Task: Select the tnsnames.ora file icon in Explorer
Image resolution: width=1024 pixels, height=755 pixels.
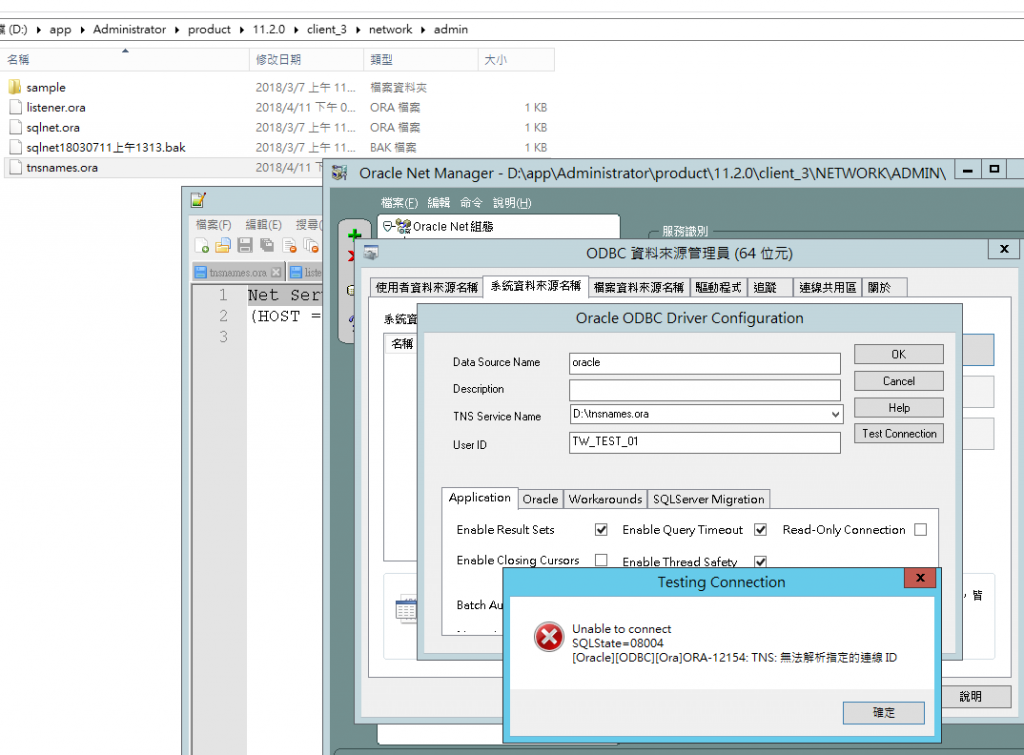Action: [x=16, y=167]
